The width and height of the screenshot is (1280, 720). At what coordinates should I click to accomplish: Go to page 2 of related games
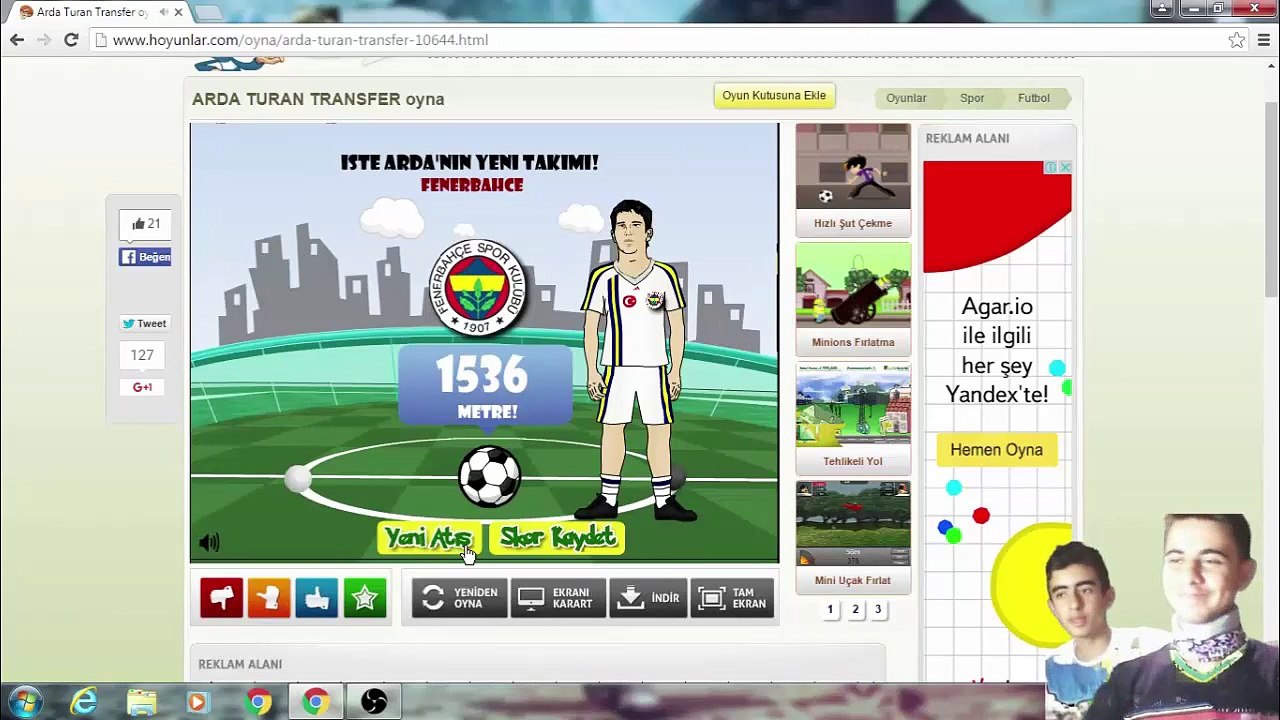click(855, 609)
